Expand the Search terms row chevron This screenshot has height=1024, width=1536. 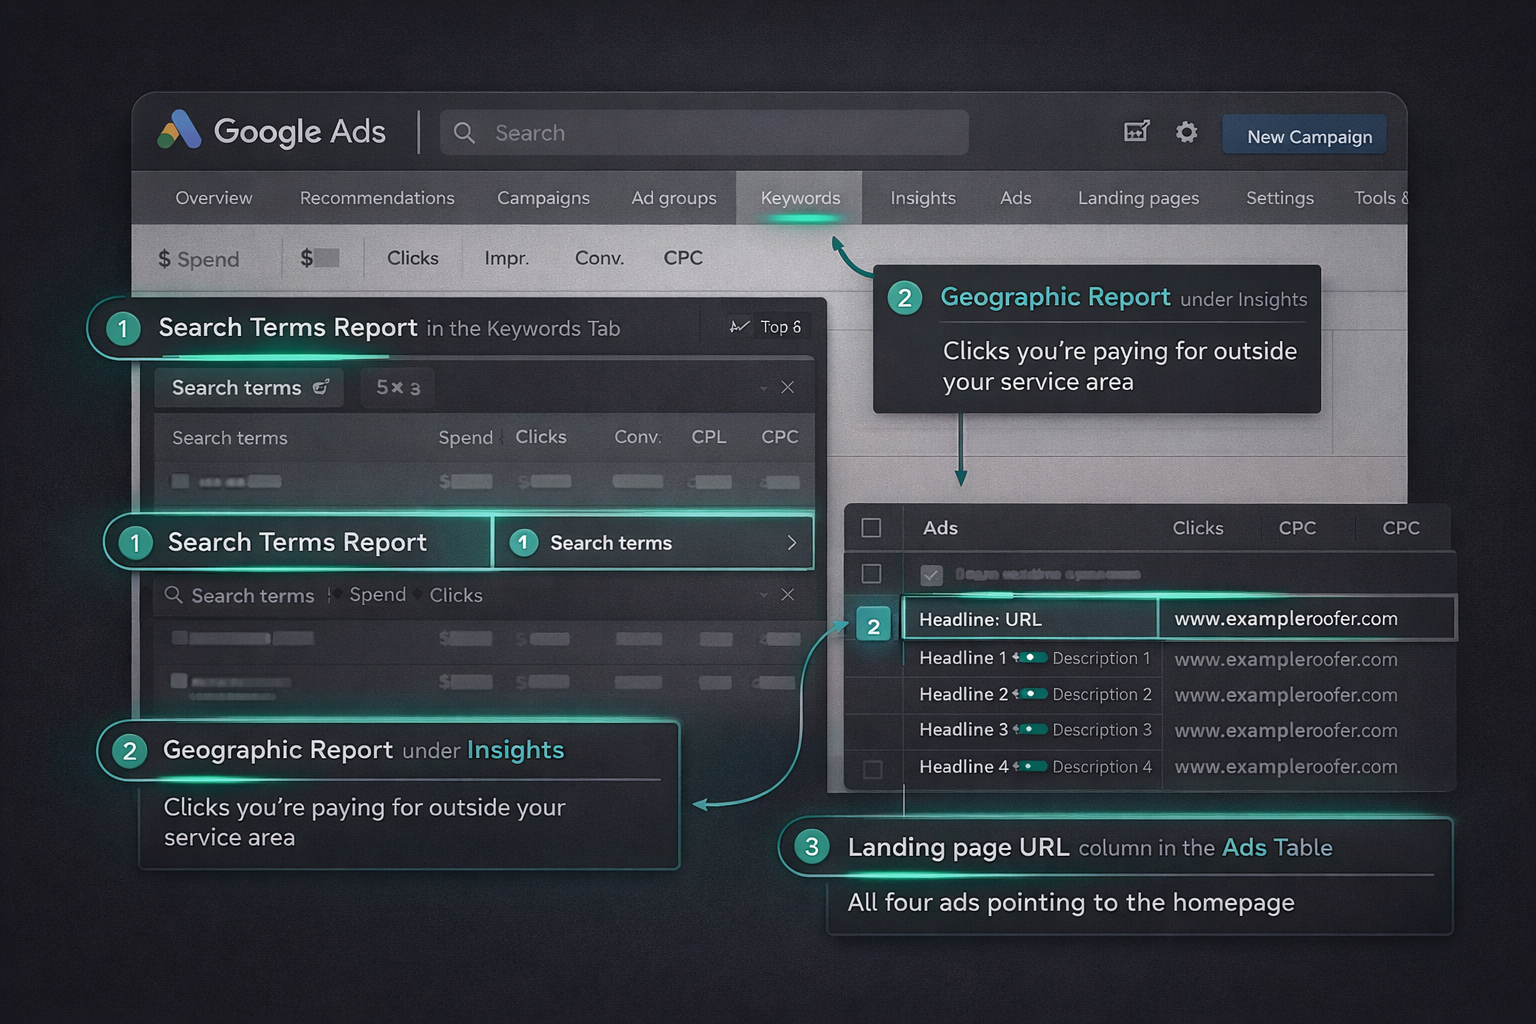point(791,542)
